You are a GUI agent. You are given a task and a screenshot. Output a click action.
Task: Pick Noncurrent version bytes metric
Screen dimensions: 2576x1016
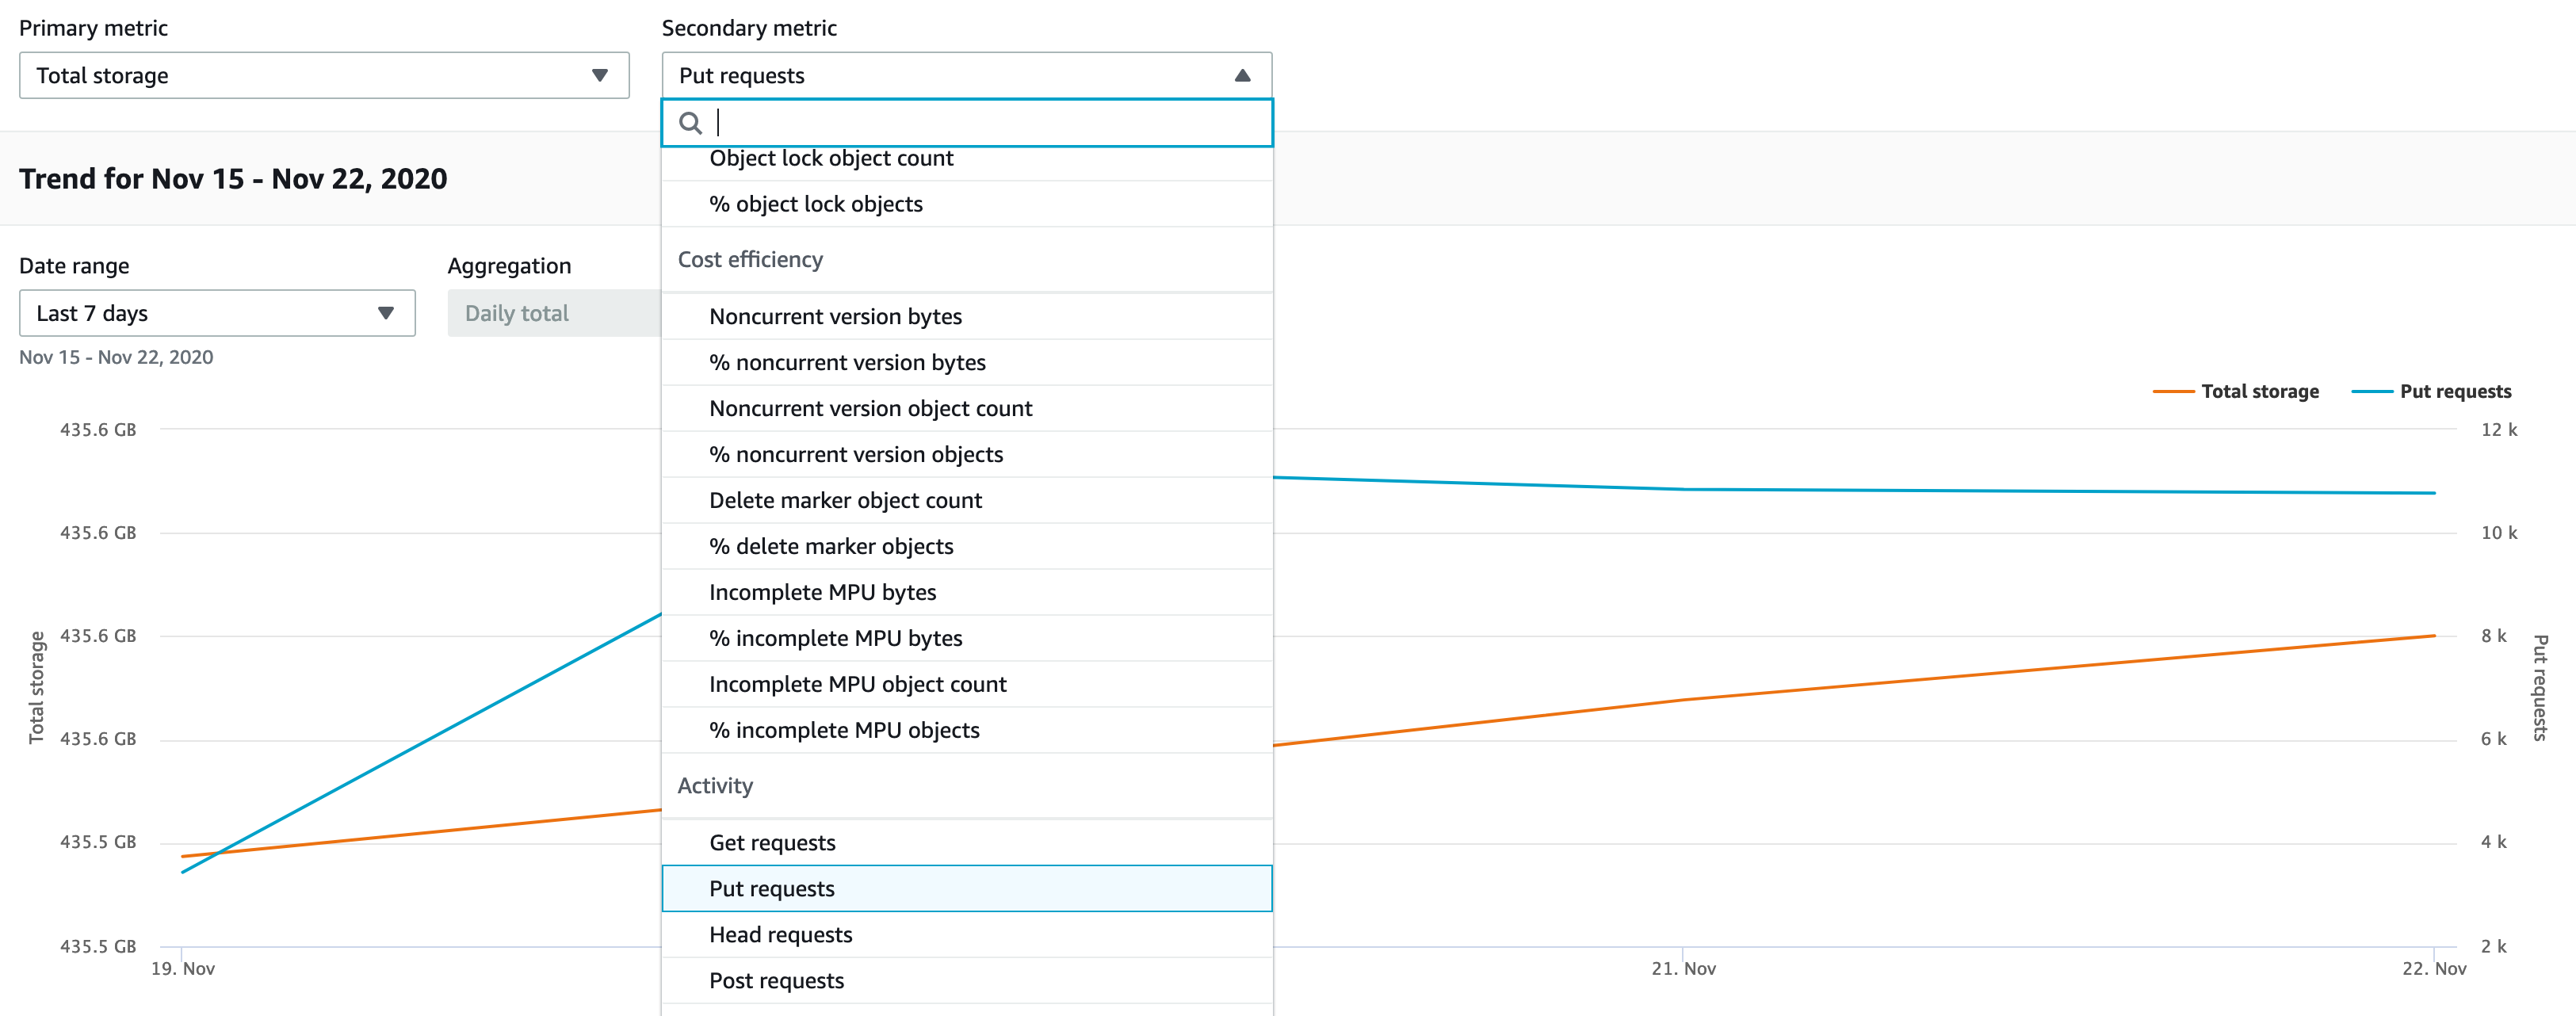click(835, 317)
